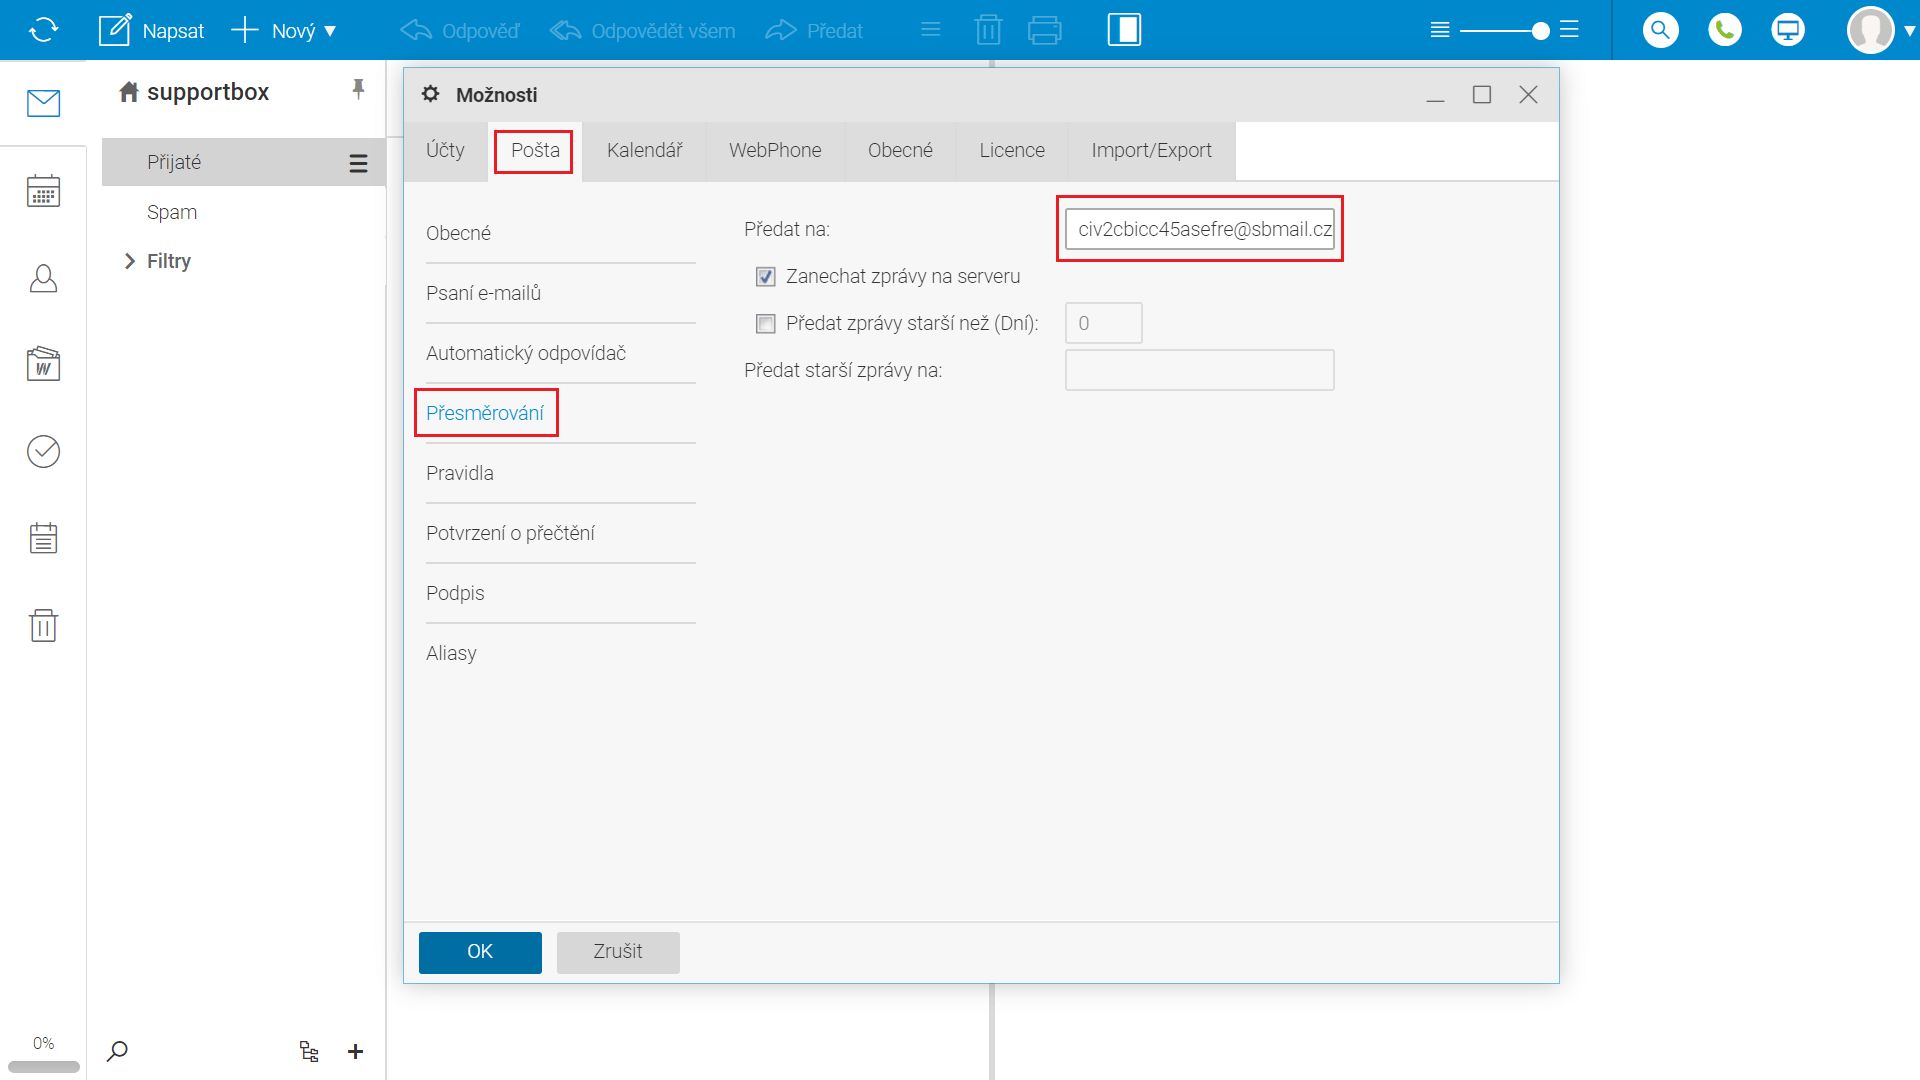Screen dimensions: 1920x1080
Task: Open the calendar icon in sidebar
Action: point(43,190)
